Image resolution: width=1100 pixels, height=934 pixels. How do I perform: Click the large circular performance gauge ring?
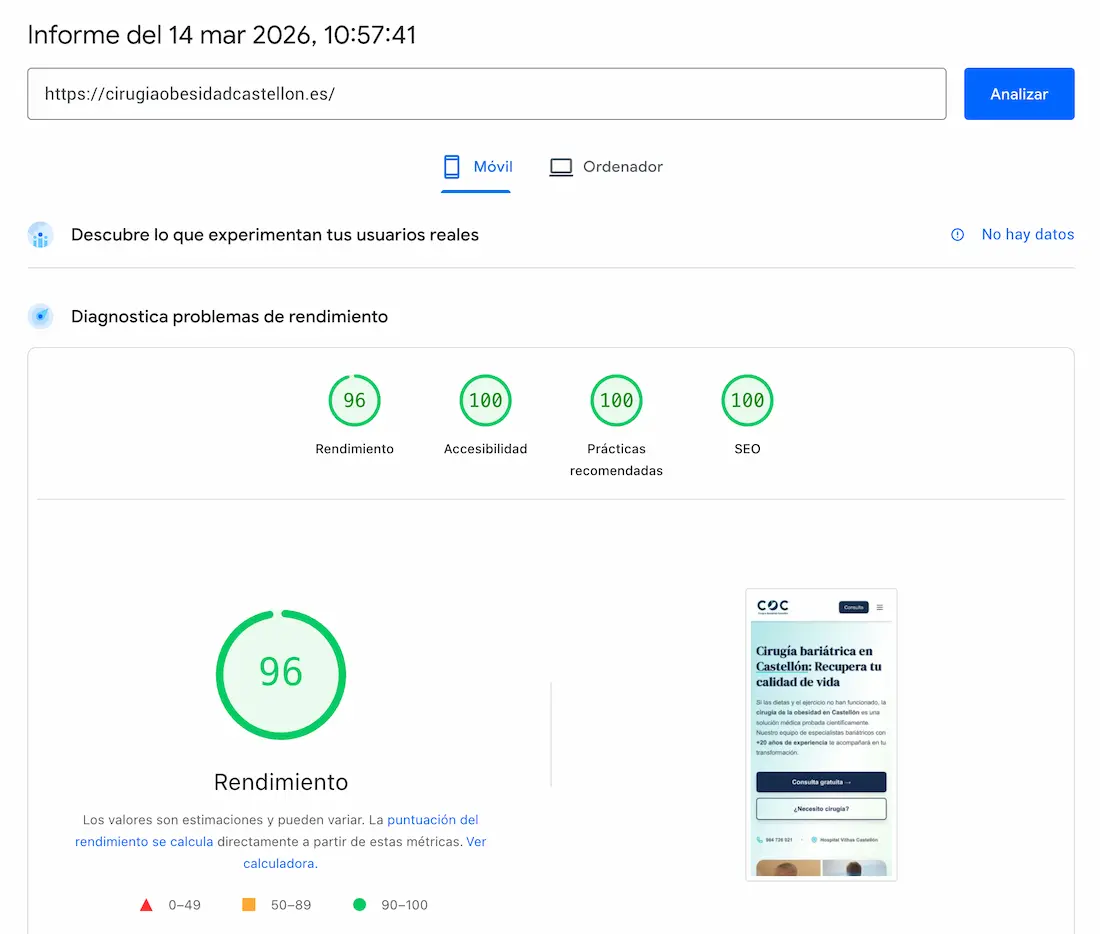coord(281,674)
